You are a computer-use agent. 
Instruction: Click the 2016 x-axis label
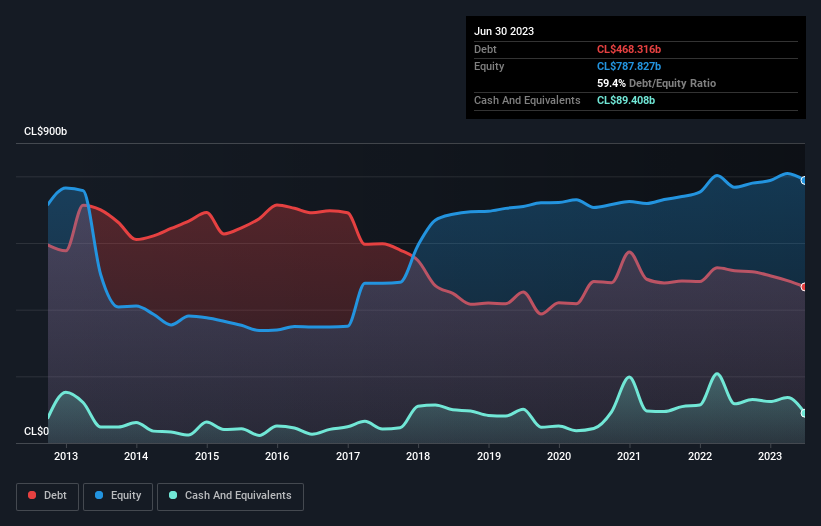(277, 456)
